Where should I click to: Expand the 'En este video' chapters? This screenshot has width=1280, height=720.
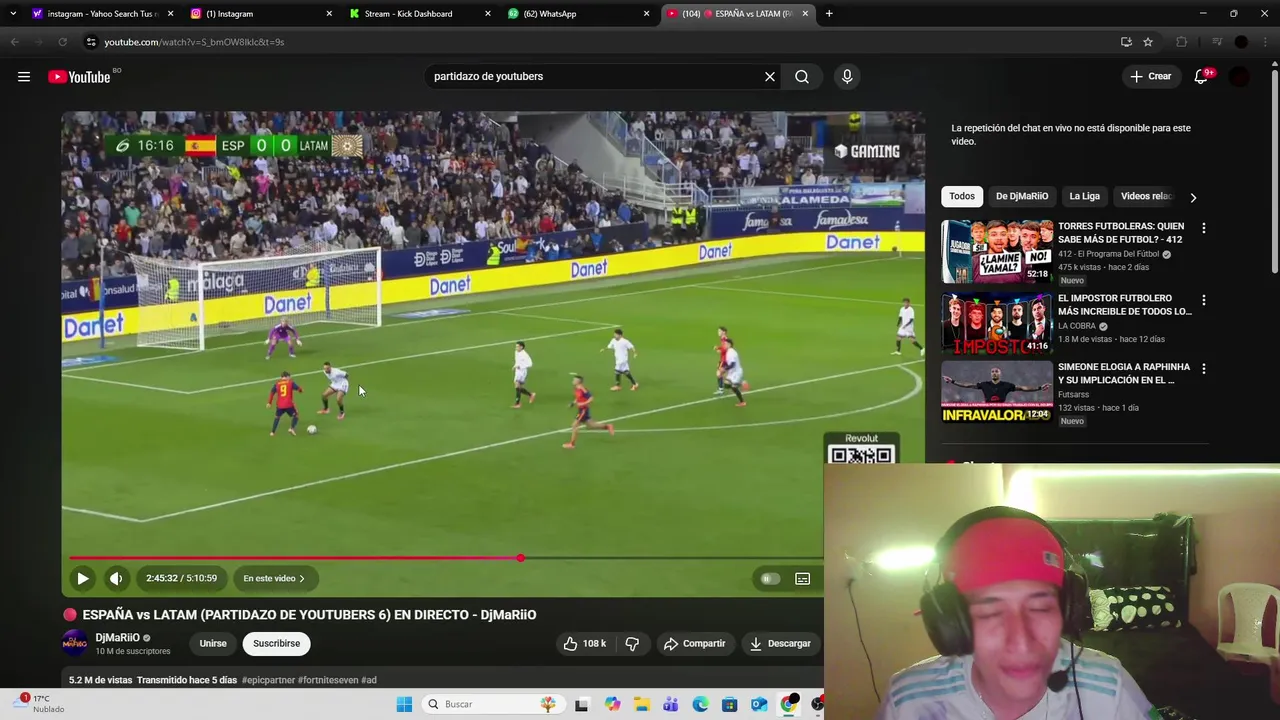coord(274,578)
